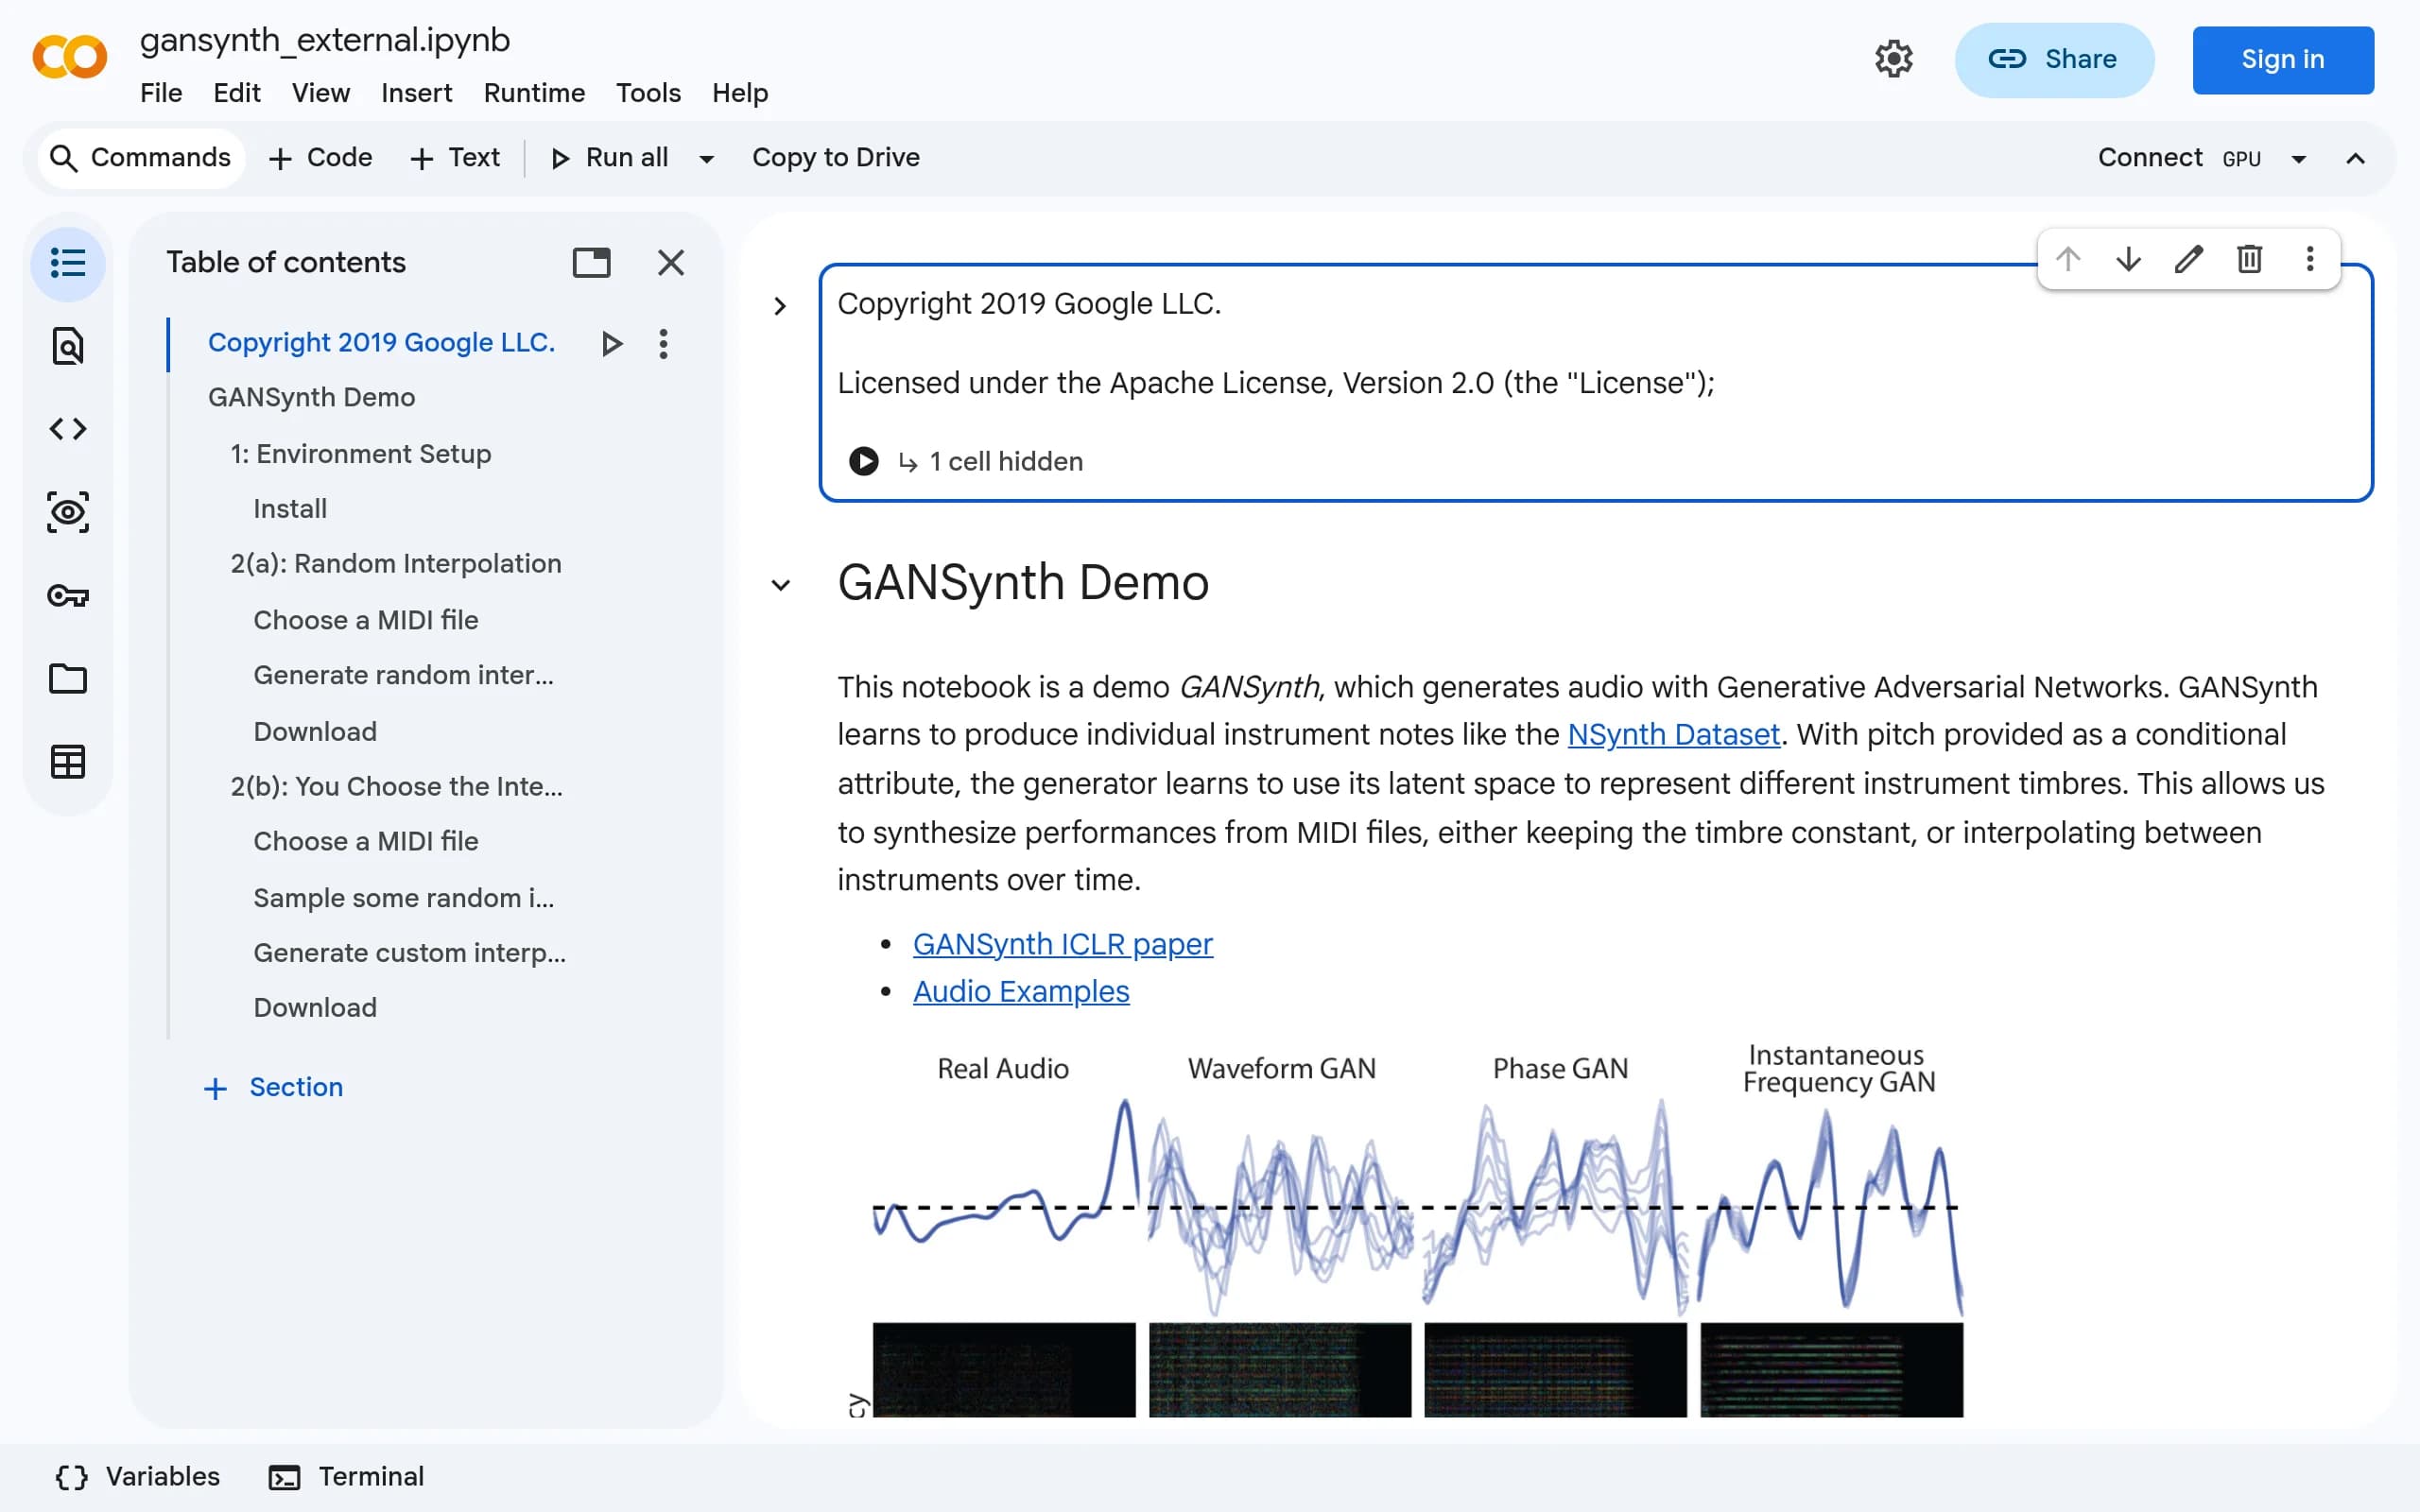Screen dimensions: 2420x1512
Task: Go to Sample some random i... entry
Action: [x=403, y=898]
